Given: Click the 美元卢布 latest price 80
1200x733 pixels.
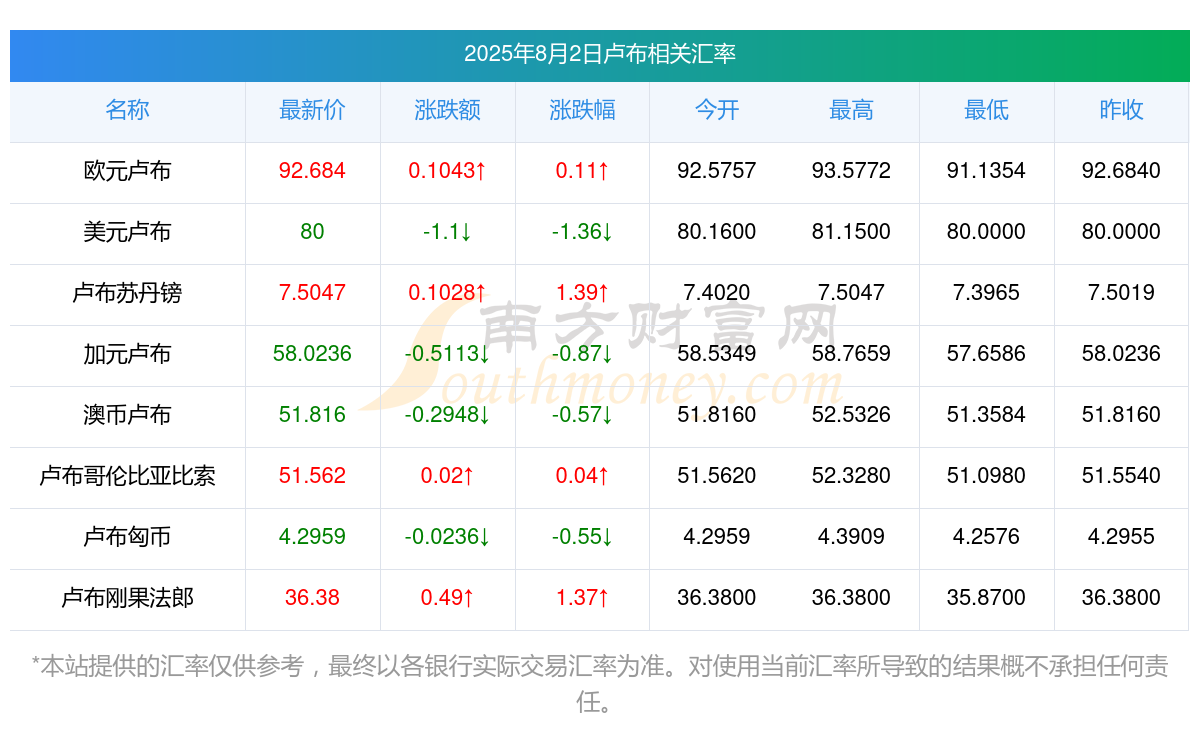Looking at the screenshot, I should 312,232.
